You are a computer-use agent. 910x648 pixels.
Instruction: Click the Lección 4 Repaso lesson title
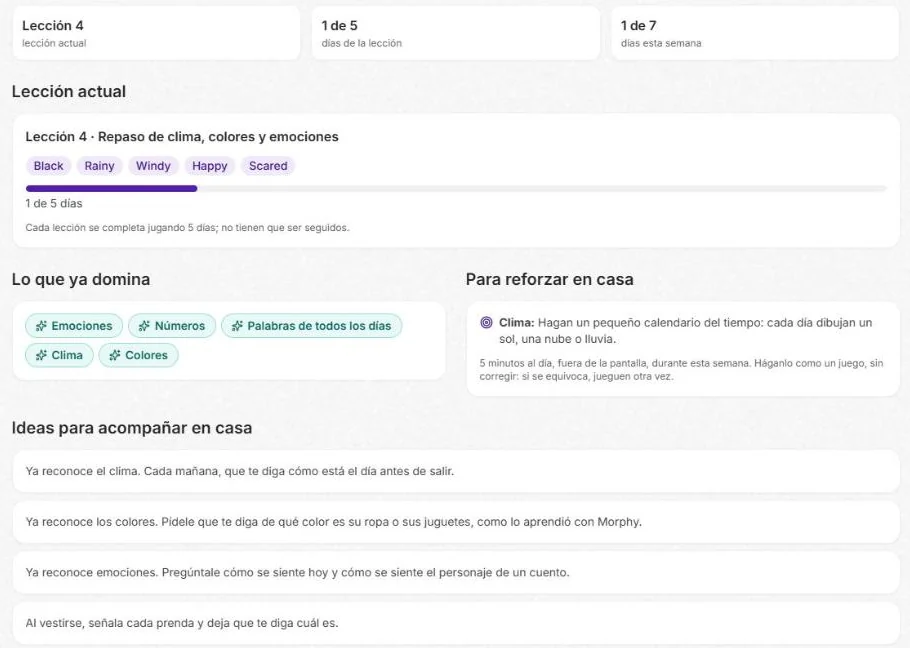point(182,137)
